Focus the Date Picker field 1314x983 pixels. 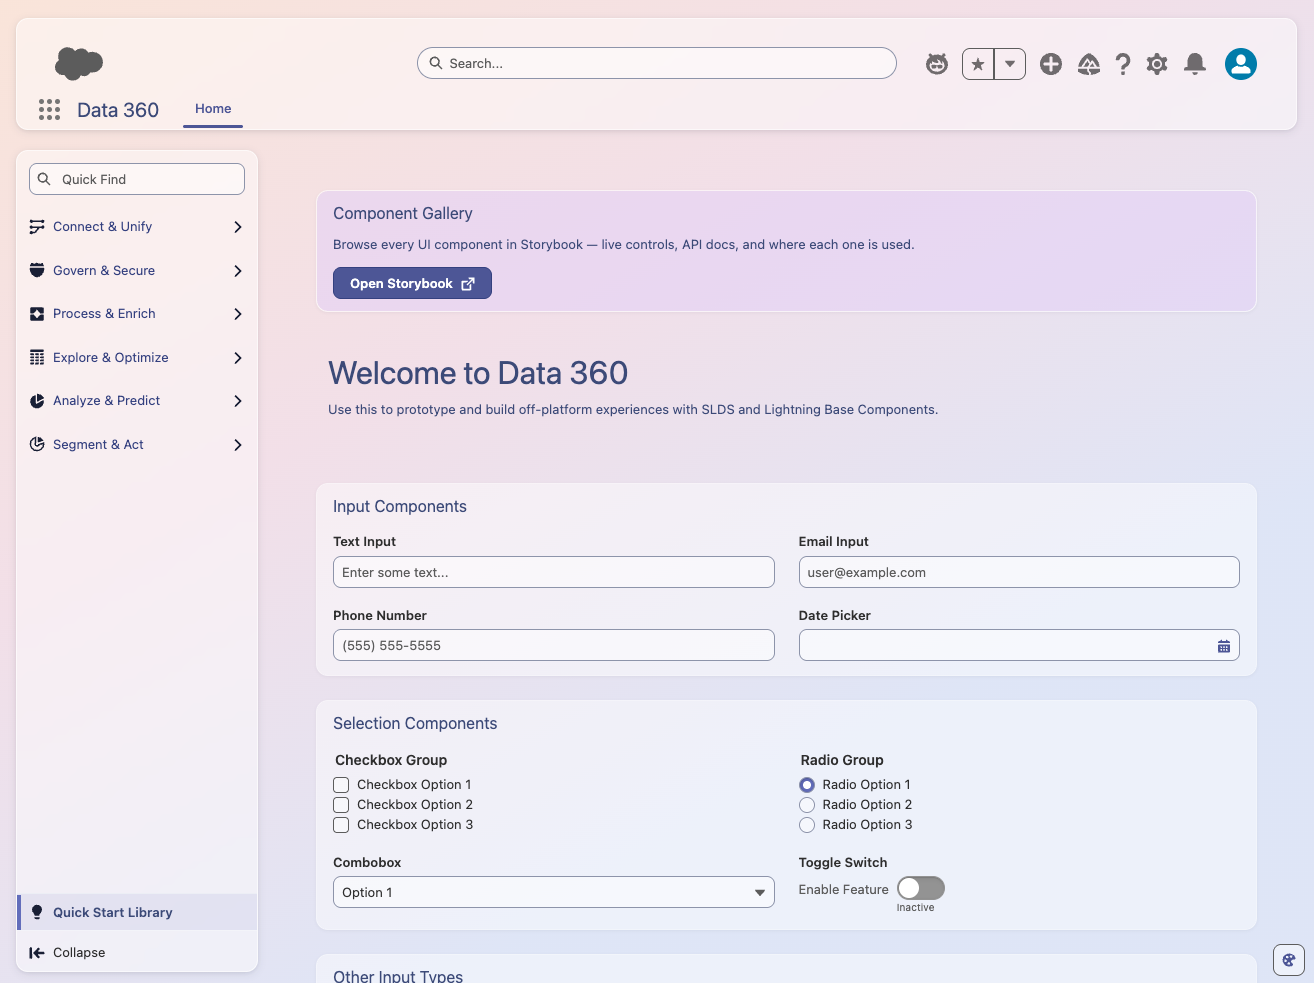(x=1019, y=645)
